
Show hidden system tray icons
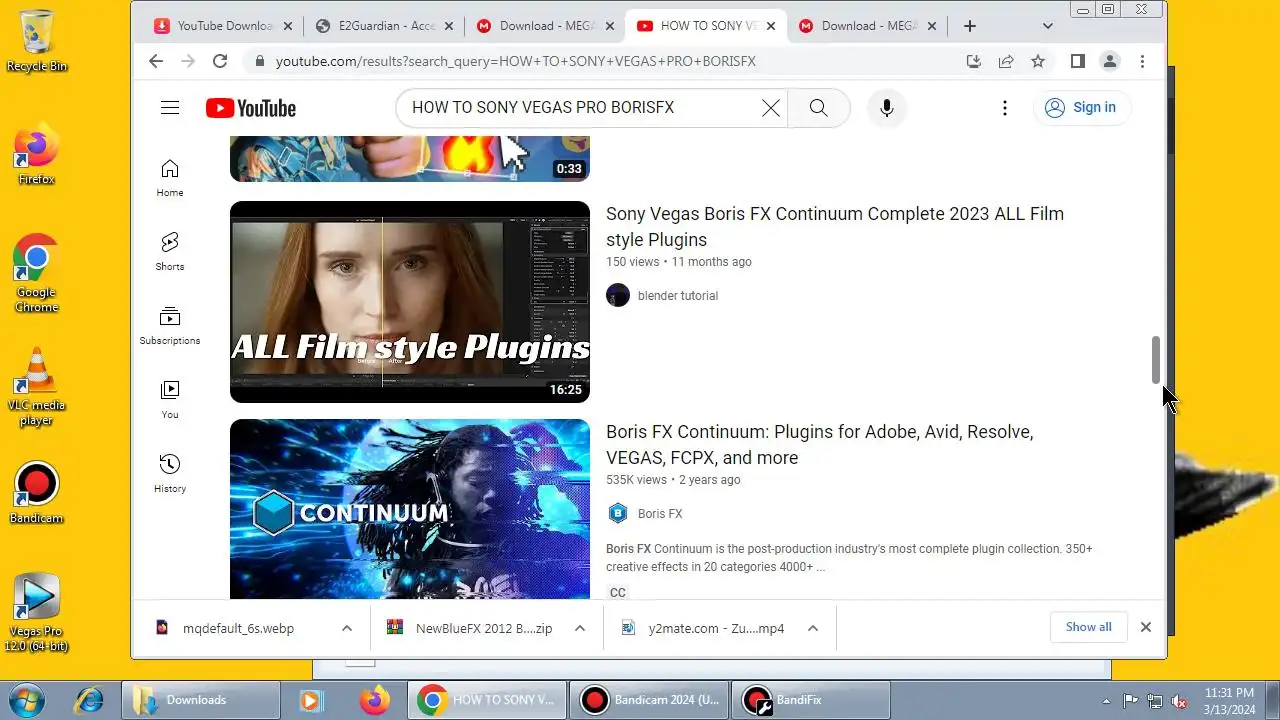pos(1106,700)
